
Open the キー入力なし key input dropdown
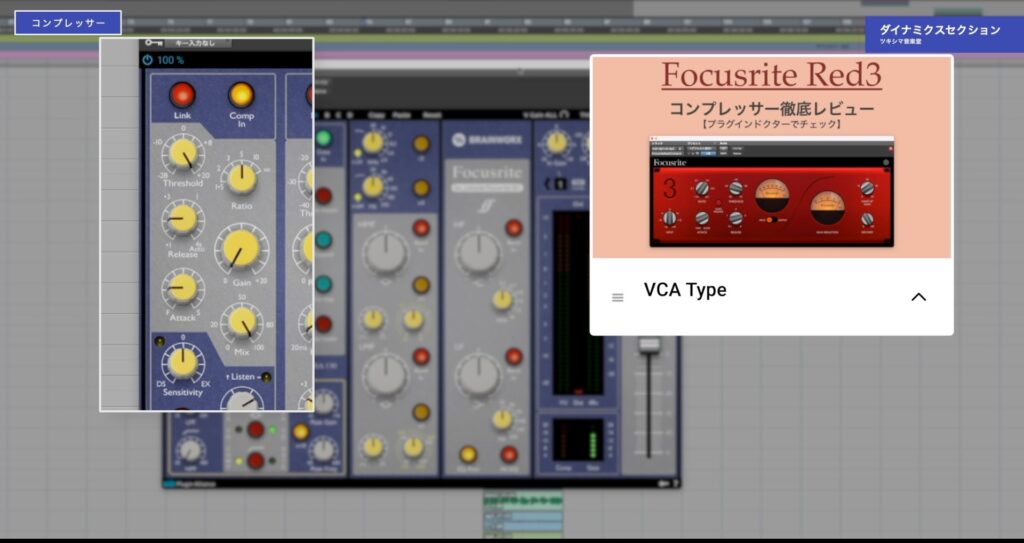coord(198,43)
